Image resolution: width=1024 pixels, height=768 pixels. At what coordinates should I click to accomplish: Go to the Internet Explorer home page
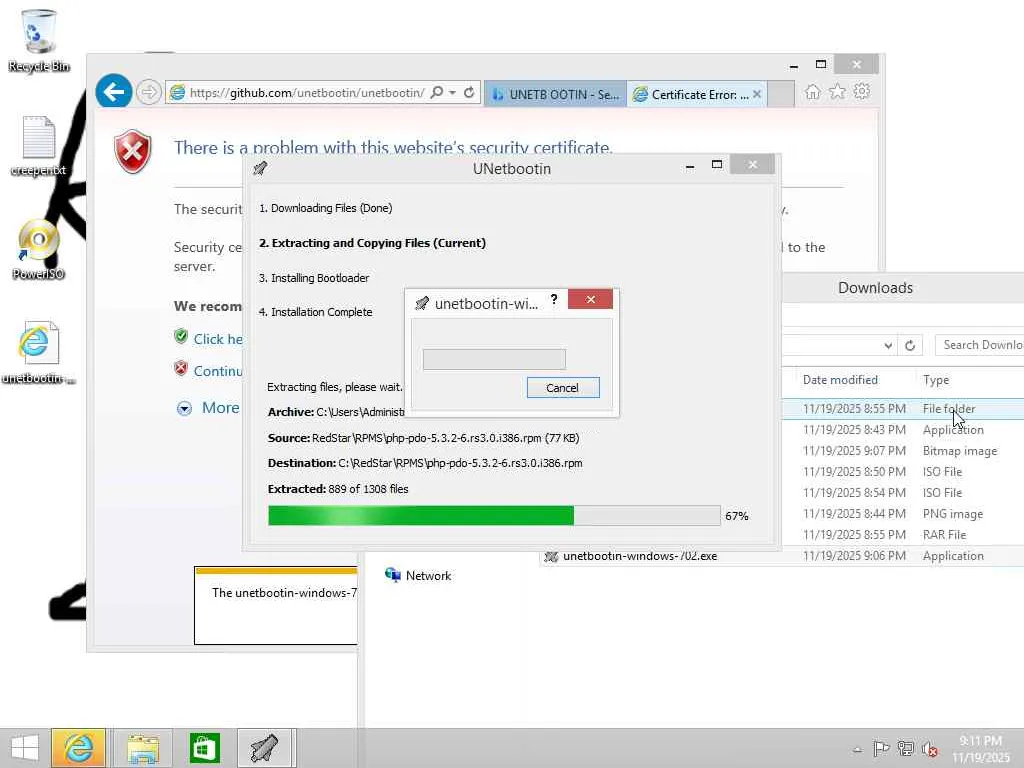pos(812,92)
